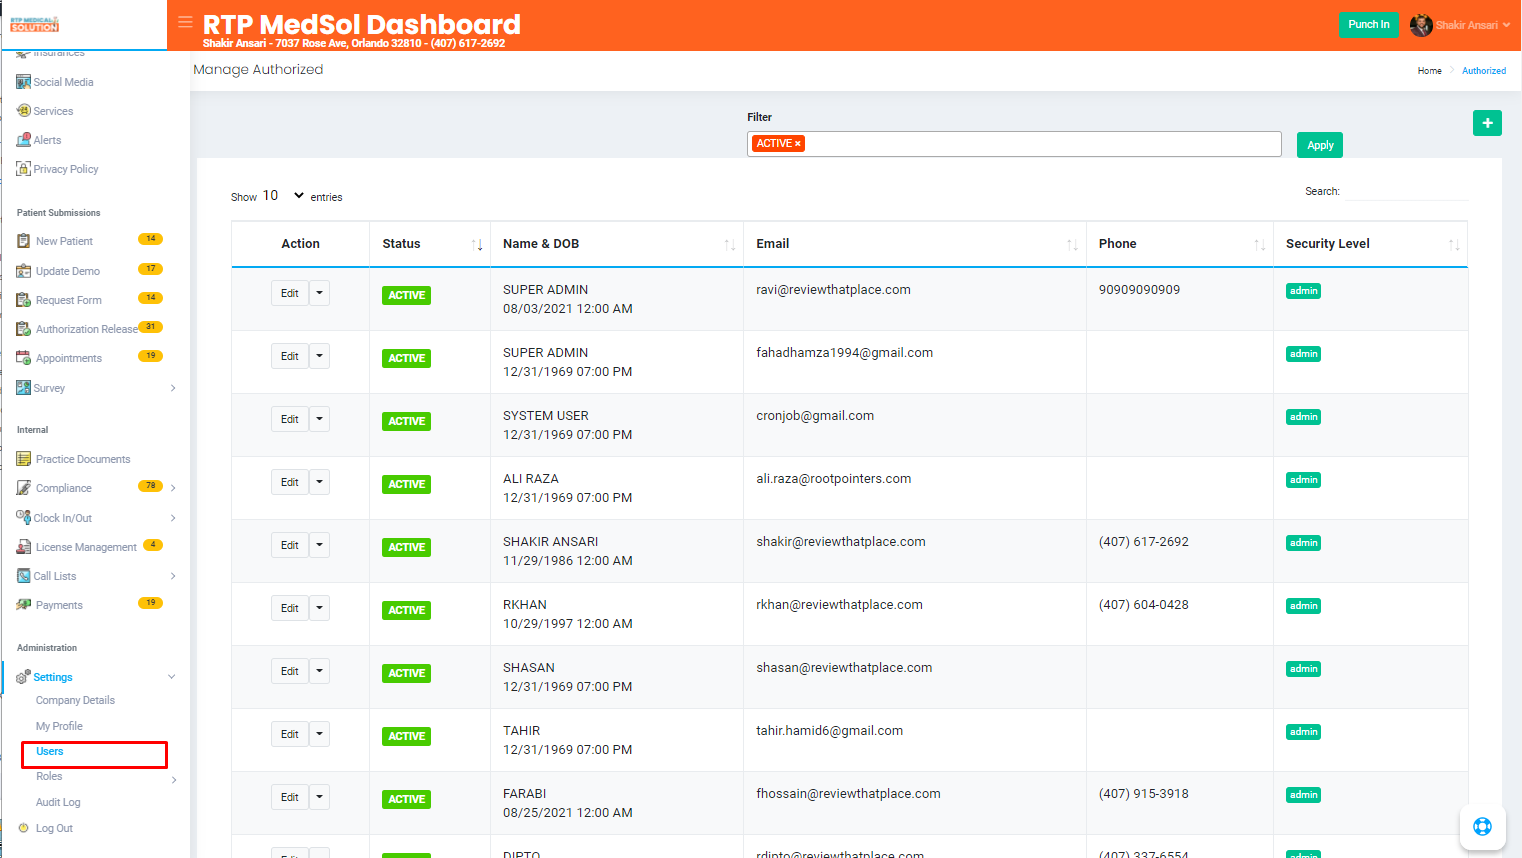Click the Authorization Release icon
The image size is (1522, 858).
(23, 329)
